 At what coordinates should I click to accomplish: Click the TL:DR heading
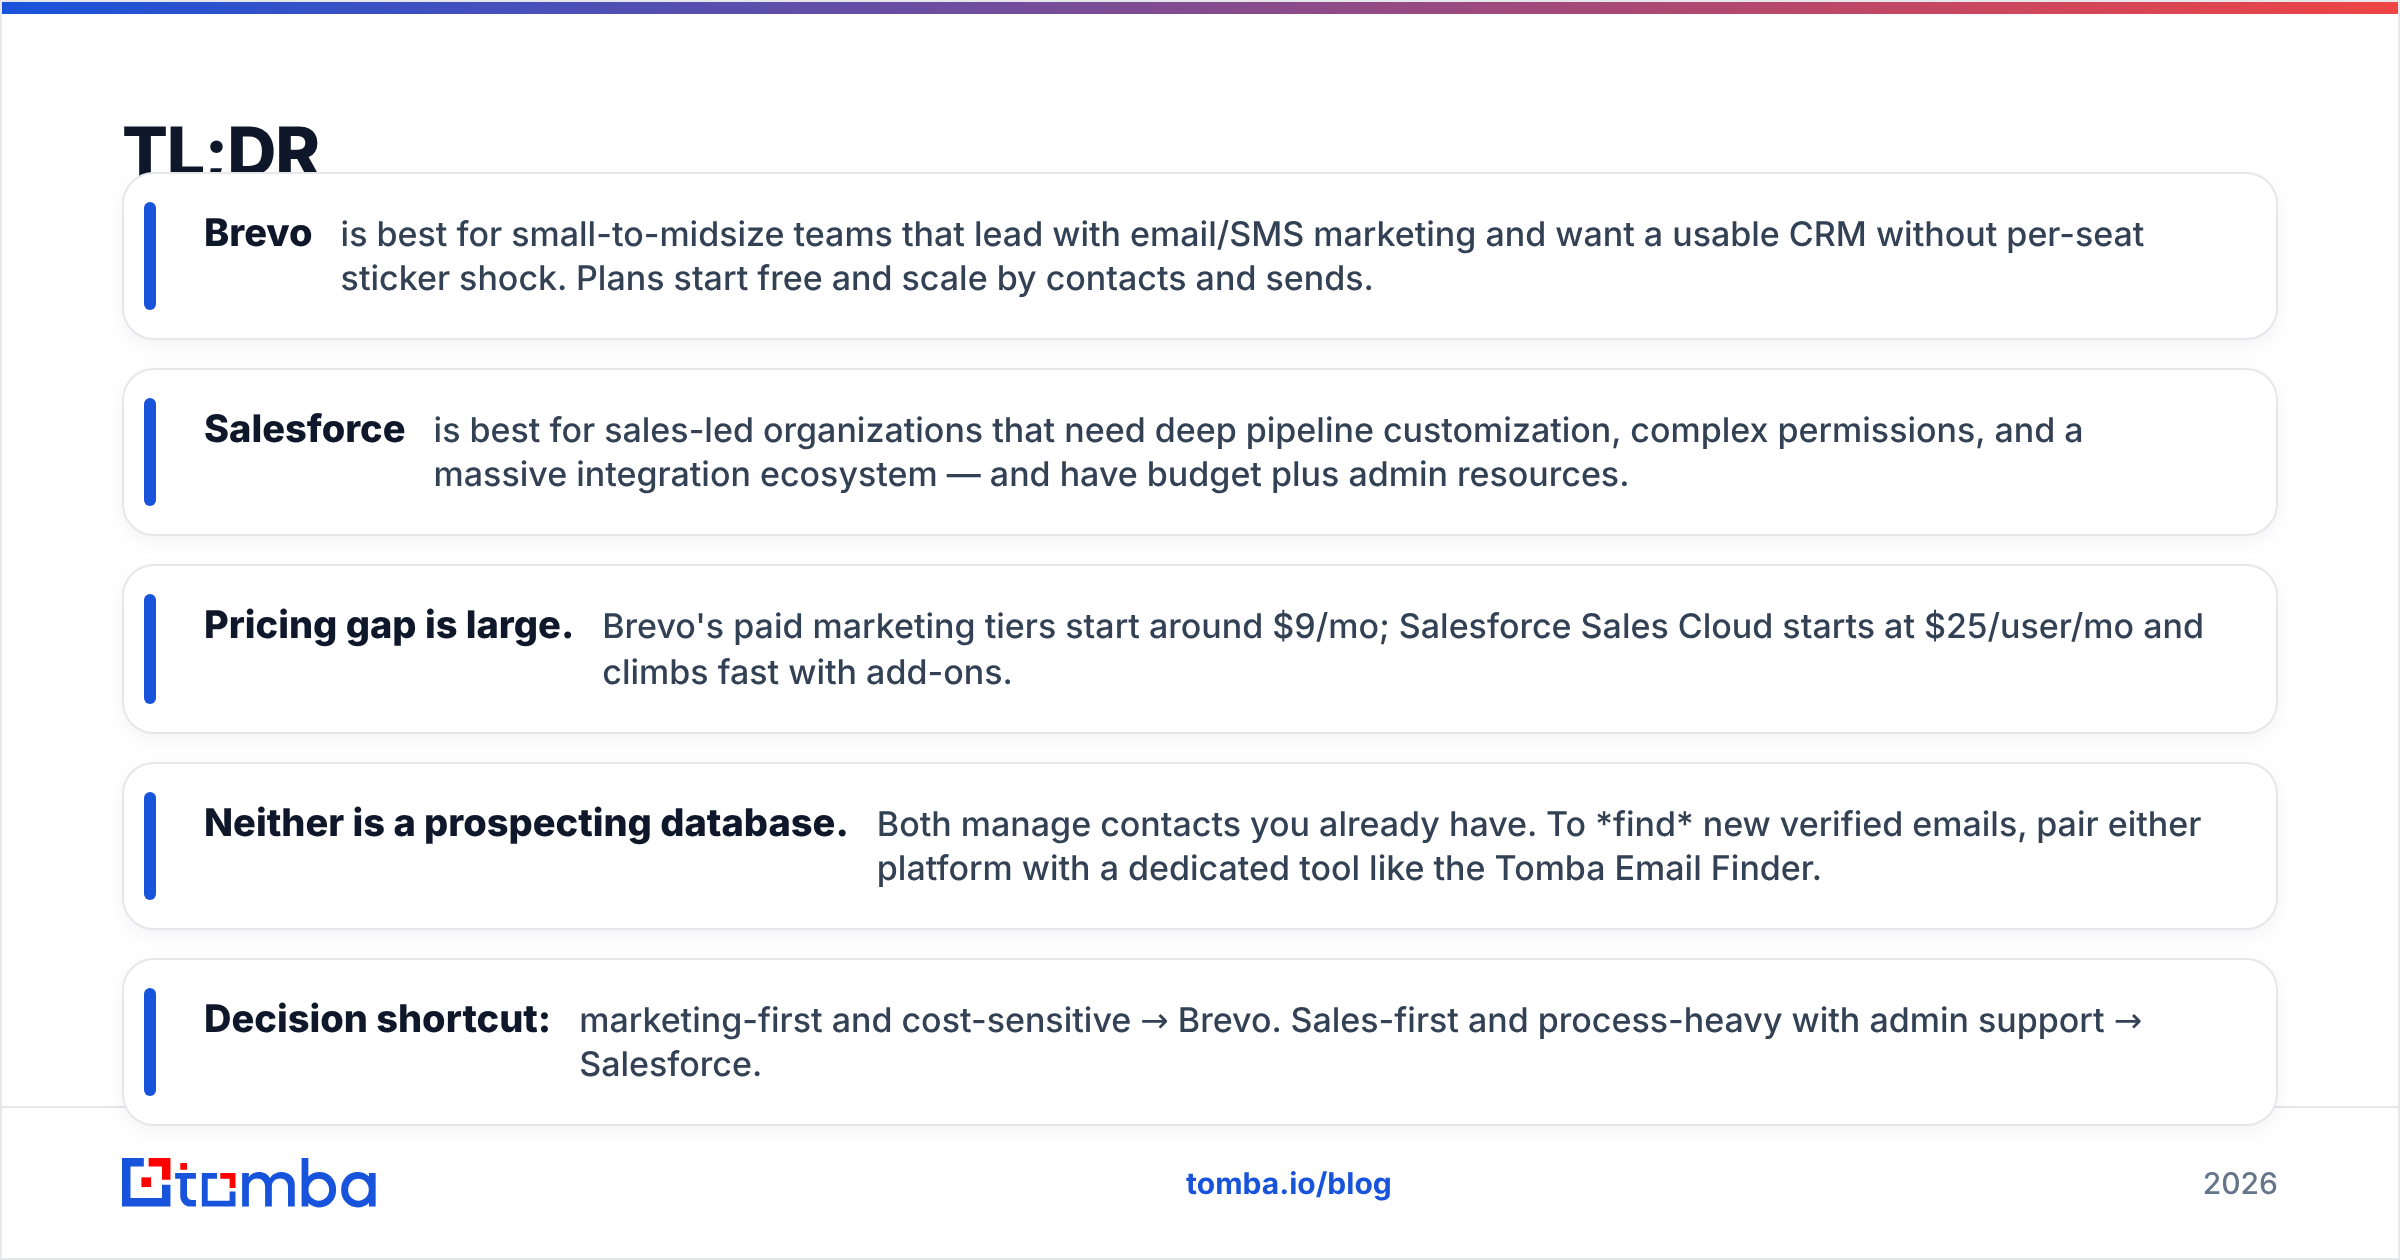[221, 150]
